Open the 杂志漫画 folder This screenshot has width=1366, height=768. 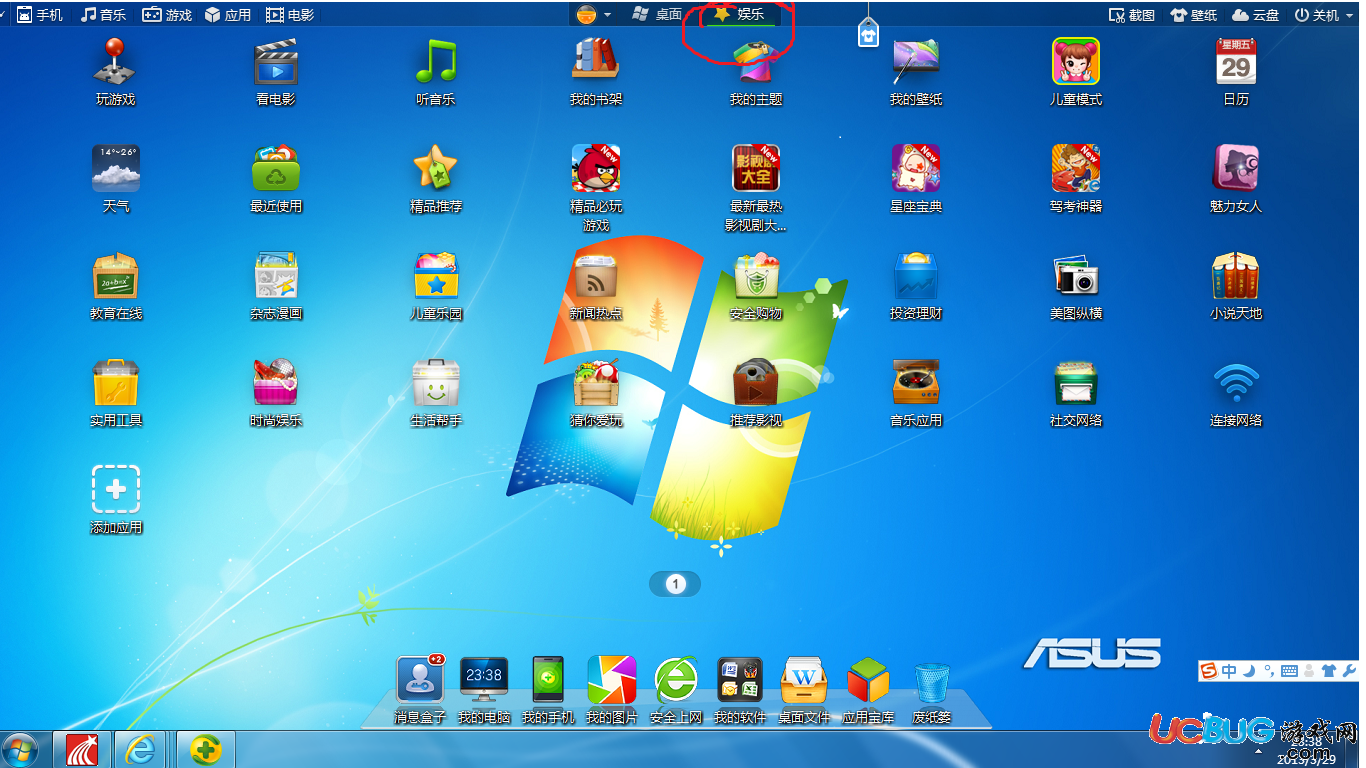point(276,276)
